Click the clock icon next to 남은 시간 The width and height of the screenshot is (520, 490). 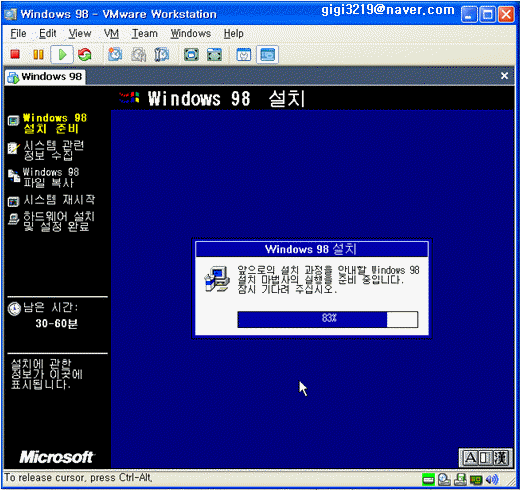14,309
